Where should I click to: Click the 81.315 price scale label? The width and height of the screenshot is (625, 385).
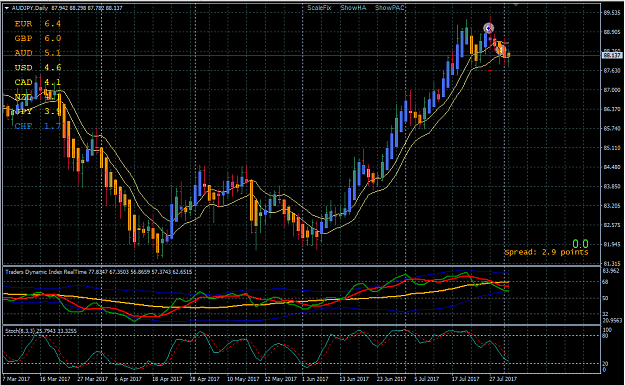[x=612, y=263]
